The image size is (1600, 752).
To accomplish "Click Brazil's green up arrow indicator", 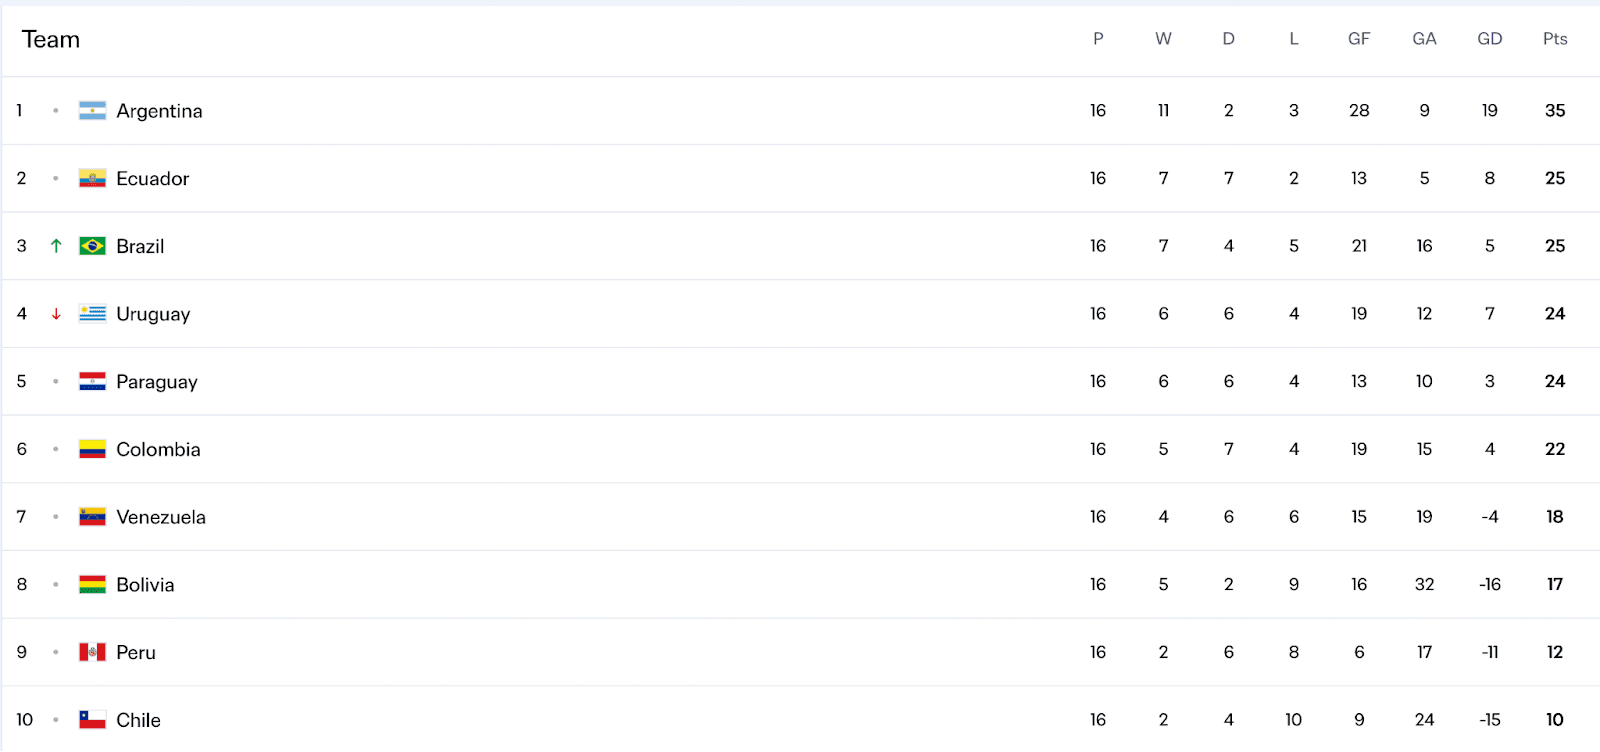I will tap(56, 246).
